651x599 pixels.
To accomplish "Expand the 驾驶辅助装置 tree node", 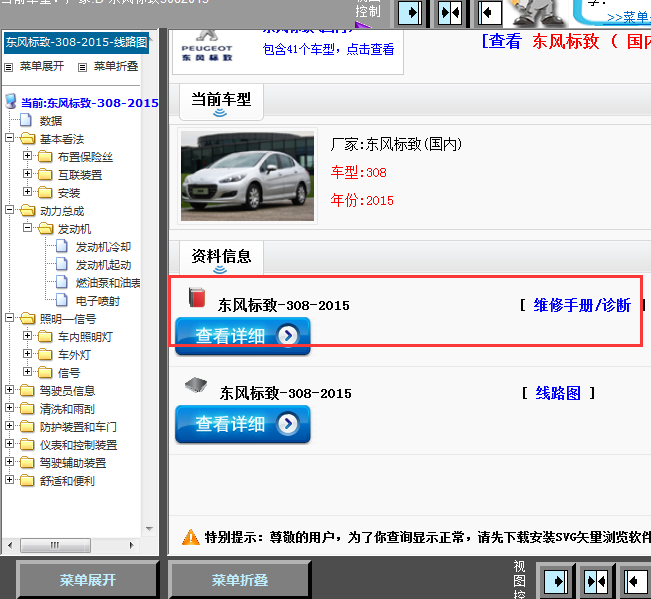I will [9, 462].
